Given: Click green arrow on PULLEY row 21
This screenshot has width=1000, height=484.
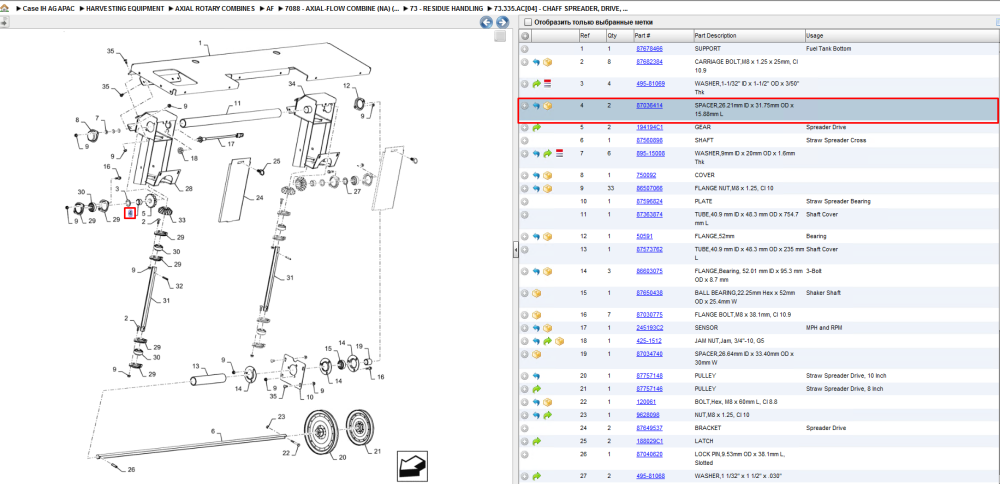Looking at the screenshot, I should click(536, 389).
